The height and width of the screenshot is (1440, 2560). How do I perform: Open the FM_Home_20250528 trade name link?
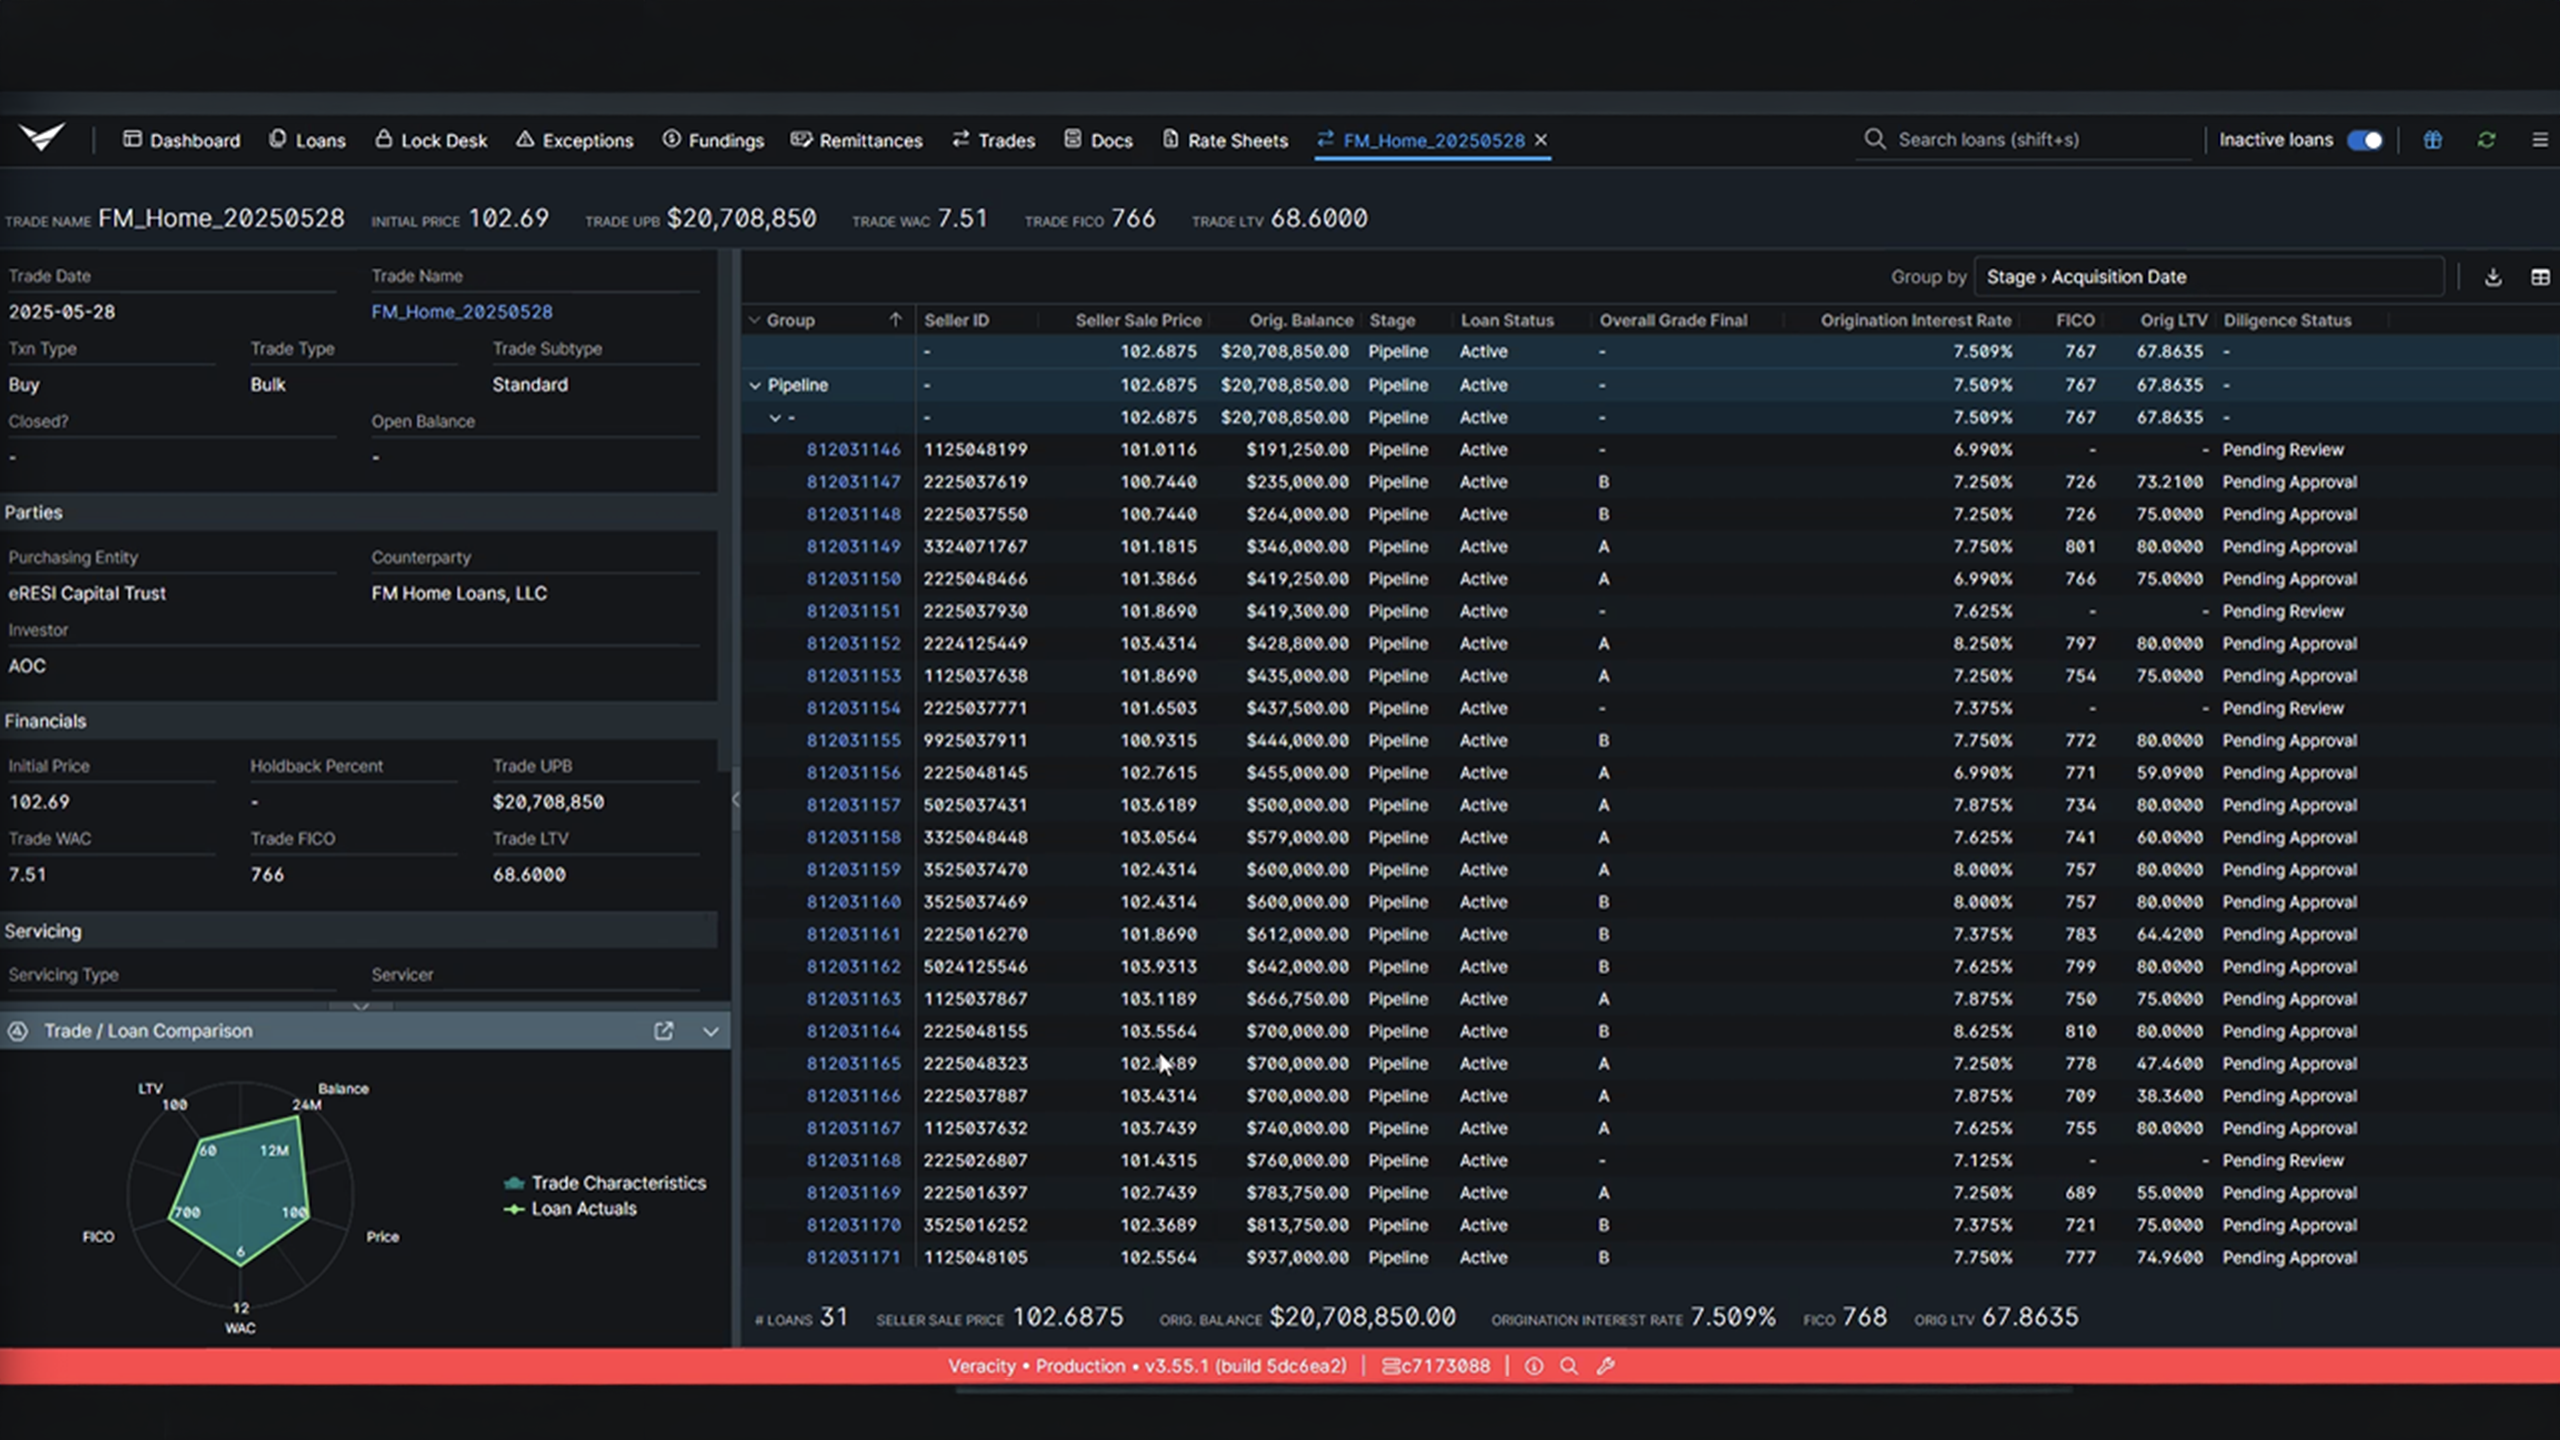click(462, 312)
